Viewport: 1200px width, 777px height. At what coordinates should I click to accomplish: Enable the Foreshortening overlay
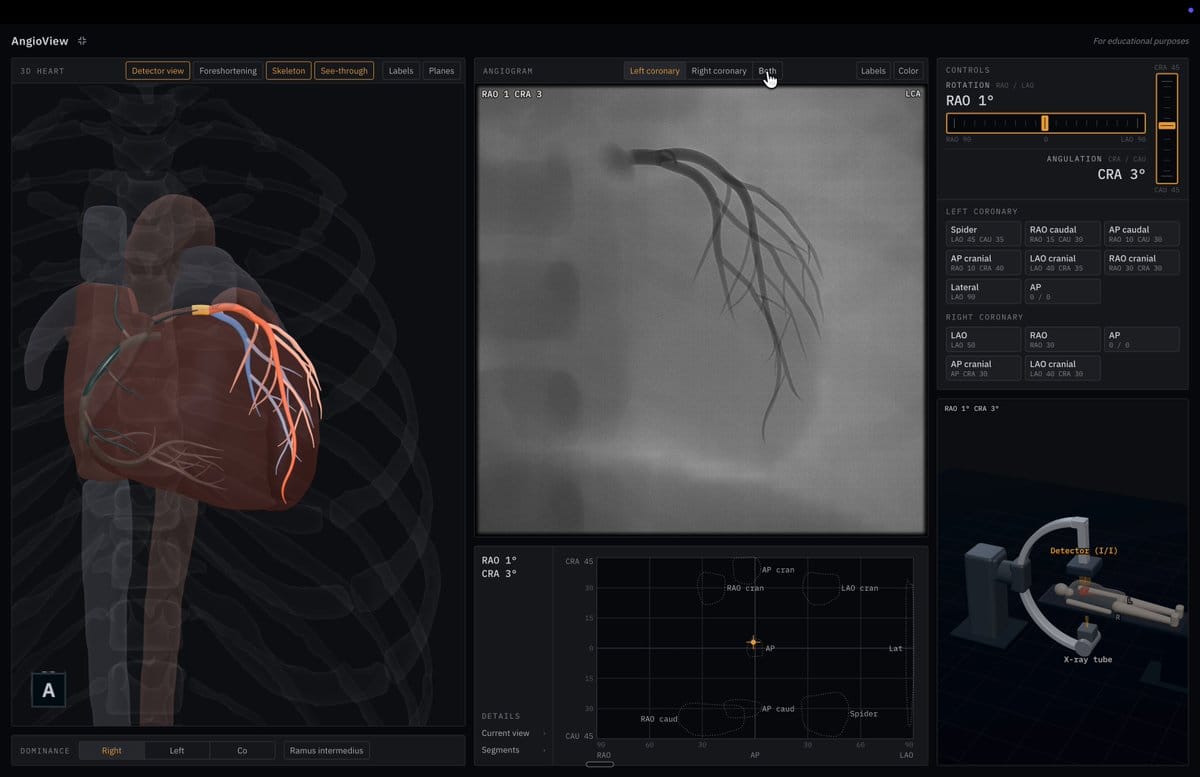click(x=228, y=71)
